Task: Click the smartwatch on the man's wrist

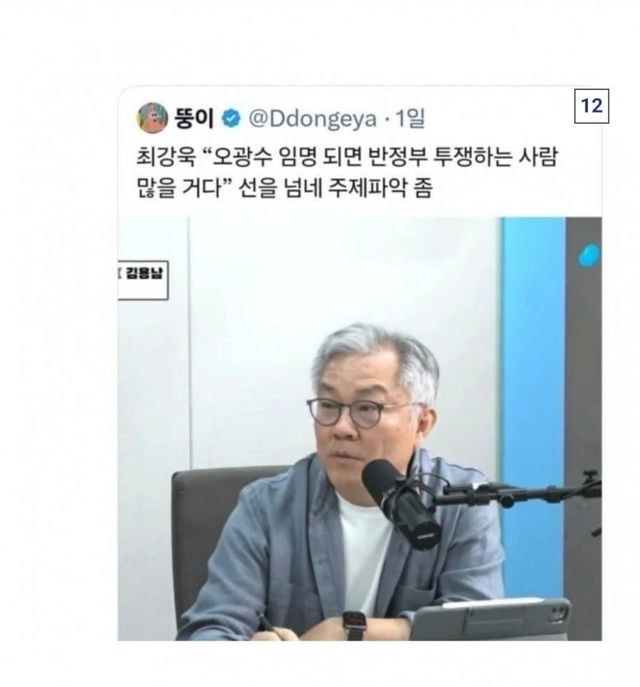Action: (x=354, y=626)
